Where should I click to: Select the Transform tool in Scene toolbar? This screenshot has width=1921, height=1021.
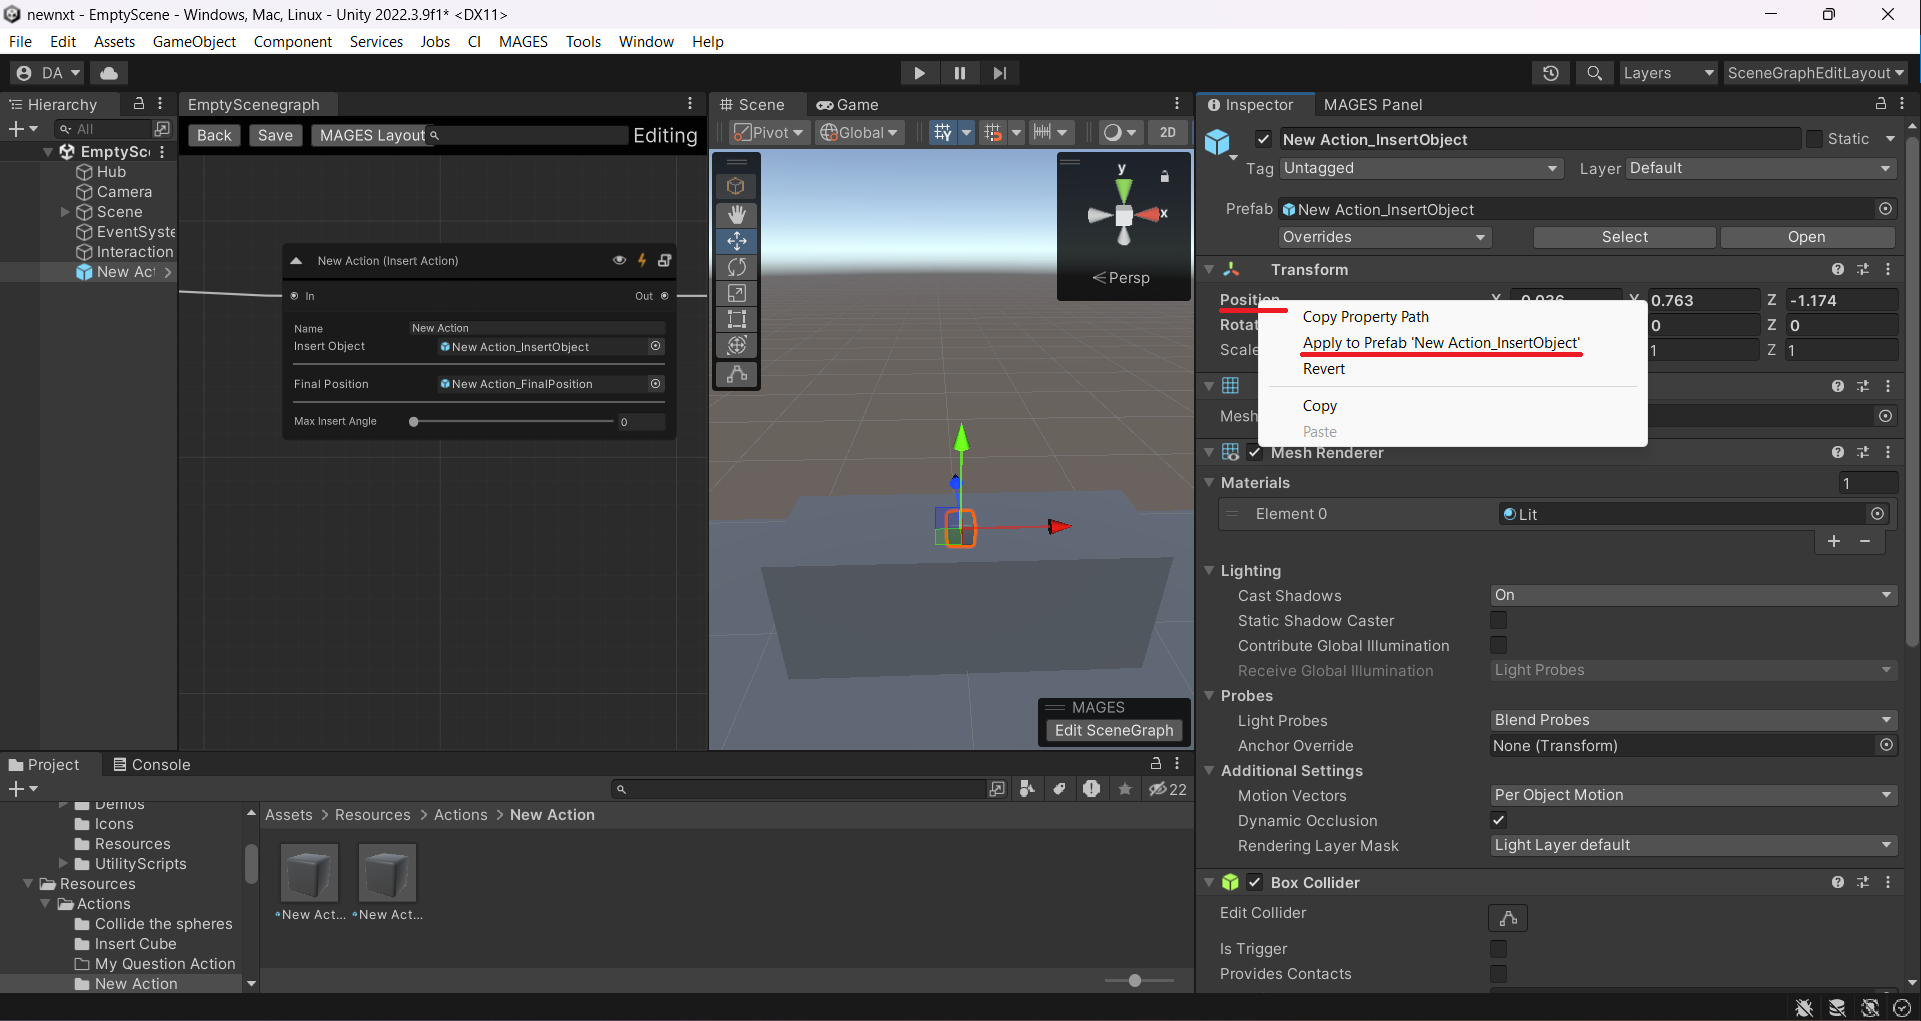tap(737, 345)
